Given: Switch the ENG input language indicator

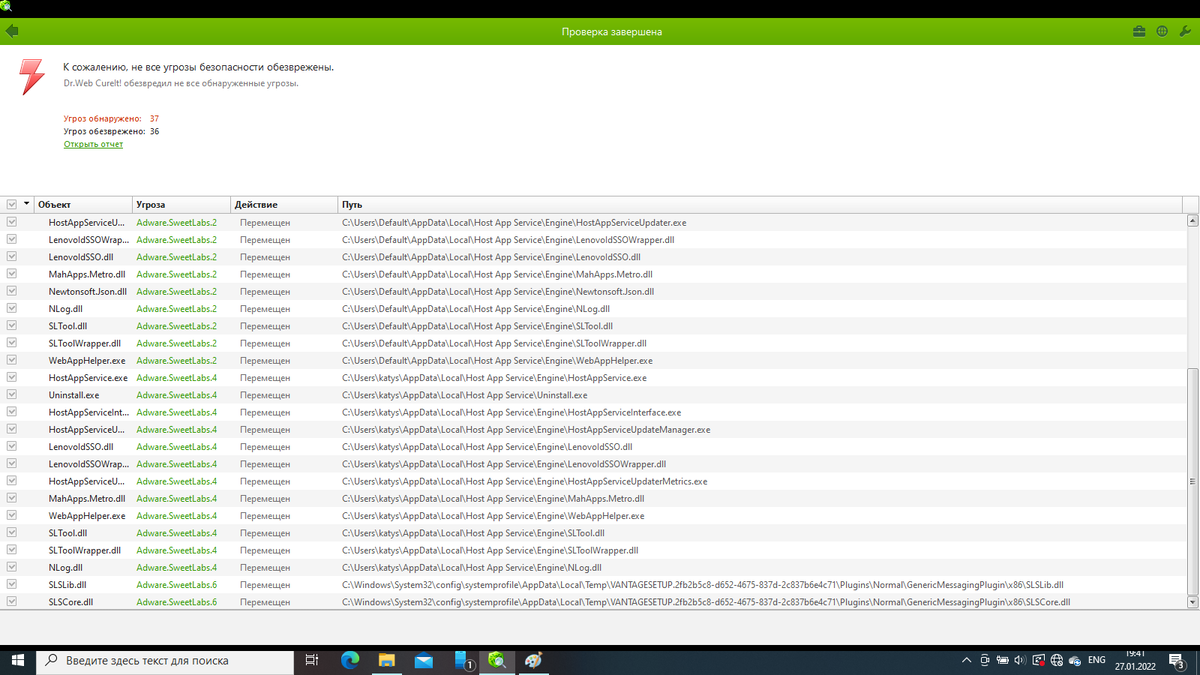Looking at the screenshot, I should [x=1097, y=660].
